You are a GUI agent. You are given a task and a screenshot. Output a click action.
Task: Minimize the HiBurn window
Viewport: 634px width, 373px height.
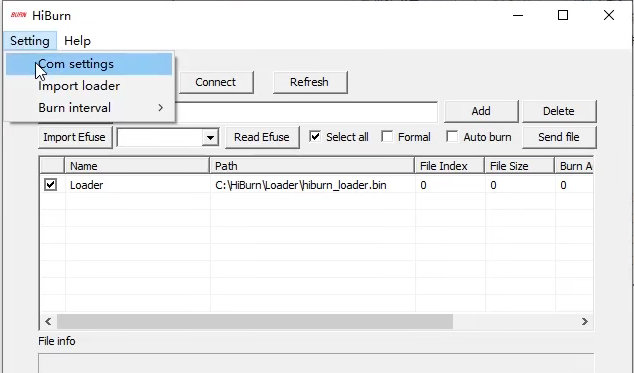coord(518,15)
